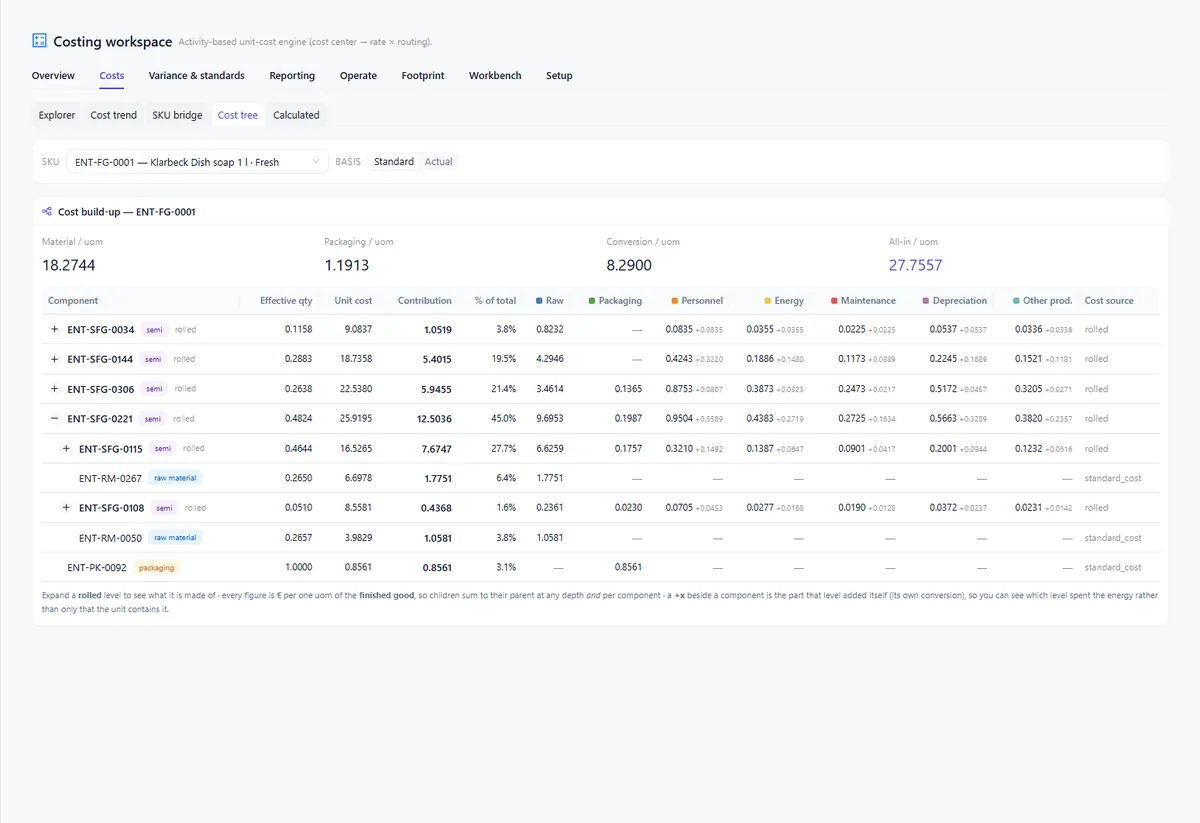Click the yellow Energy legend swatch
Screen dimensions: 1200x823
[767, 300]
